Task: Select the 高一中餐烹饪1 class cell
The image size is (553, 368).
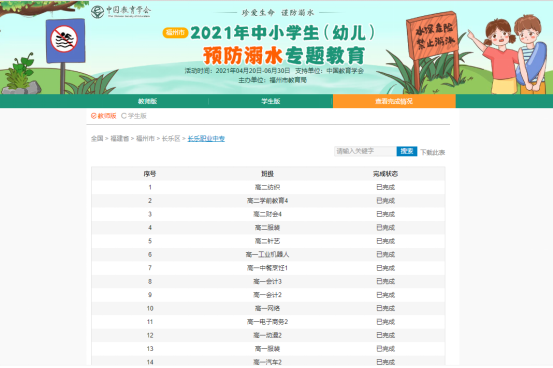Action: click(267, 268)
